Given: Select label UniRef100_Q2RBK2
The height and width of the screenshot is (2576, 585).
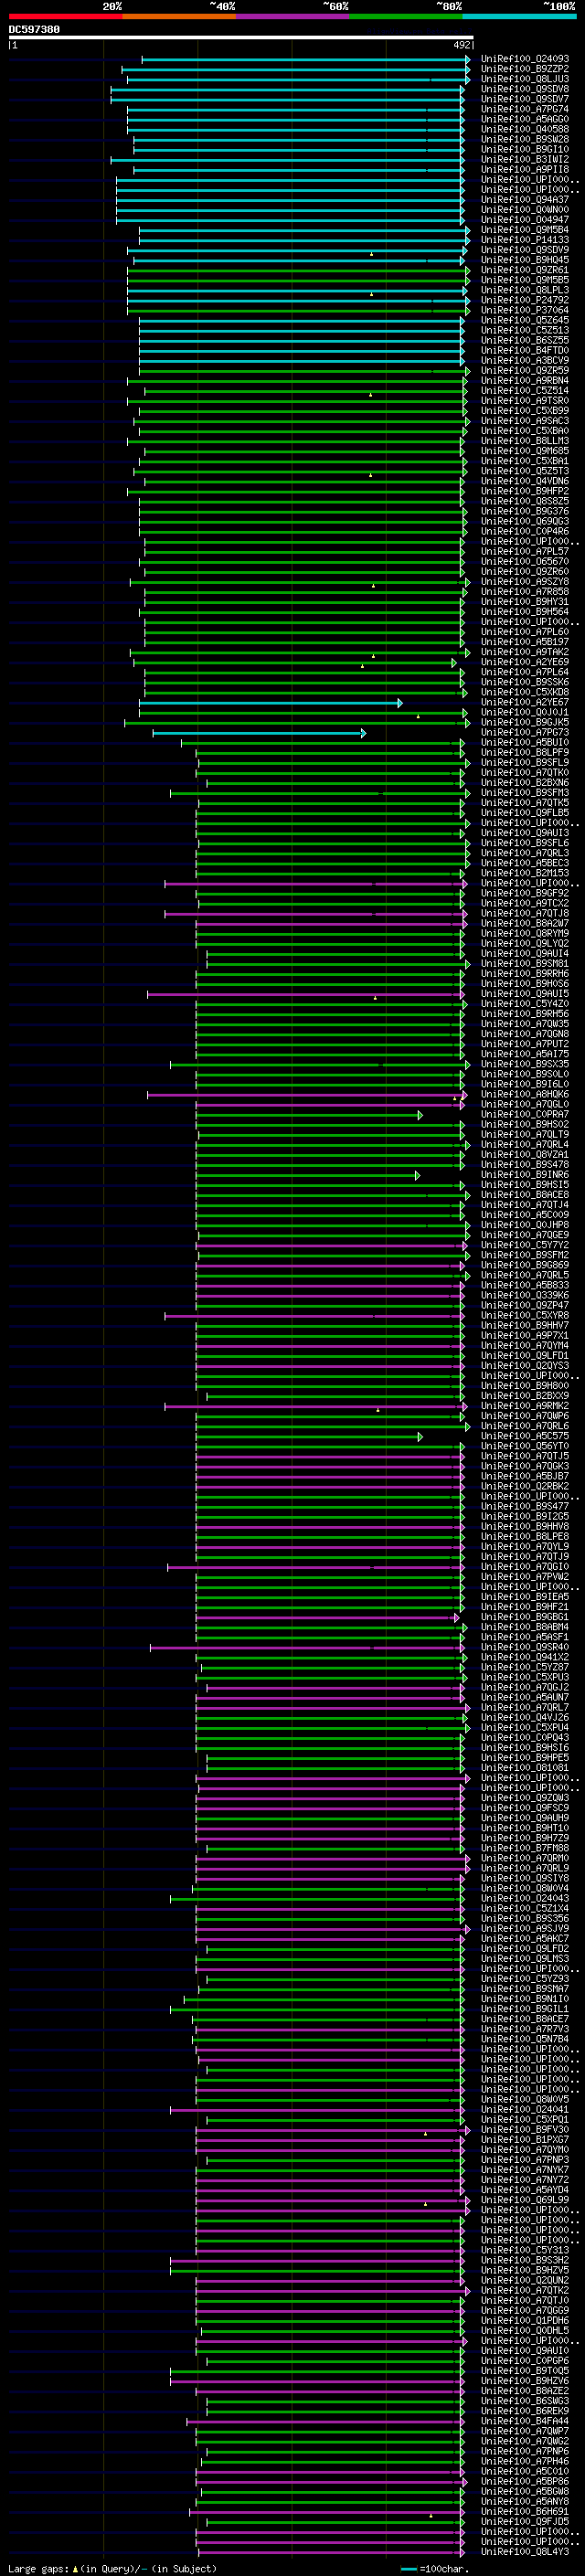Looking at the screenshot, I should pyautogui.click(x=525, y=1486).
